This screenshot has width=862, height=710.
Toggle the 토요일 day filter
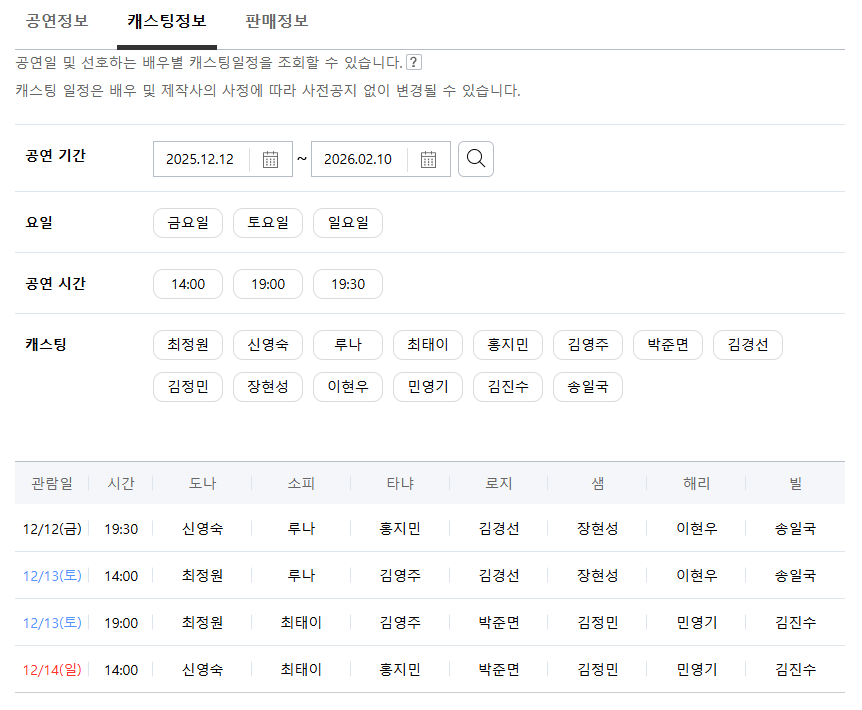[x=267, y=222]
